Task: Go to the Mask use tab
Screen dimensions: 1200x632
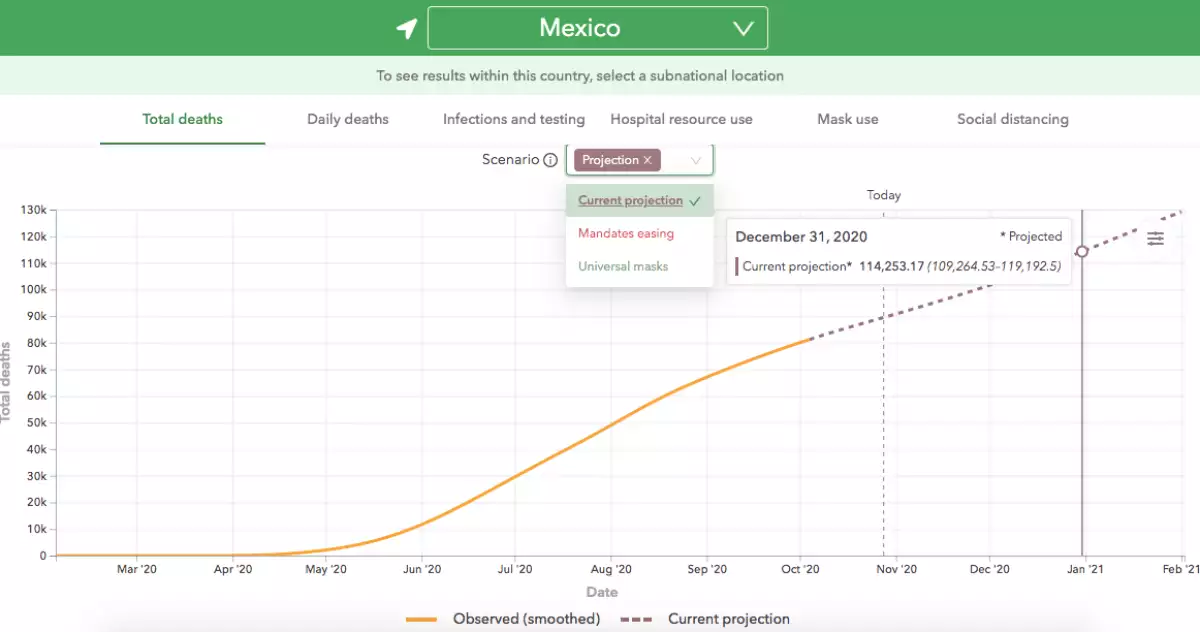Action: pos(847,119)
